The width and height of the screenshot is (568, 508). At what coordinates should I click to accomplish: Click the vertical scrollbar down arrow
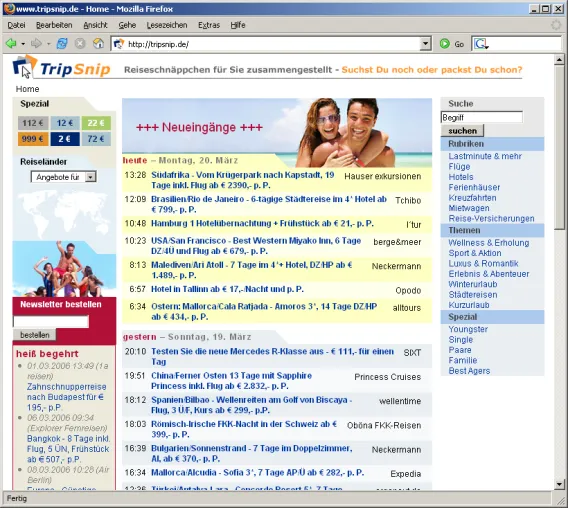pyautogui.click(x=559, y=484)
